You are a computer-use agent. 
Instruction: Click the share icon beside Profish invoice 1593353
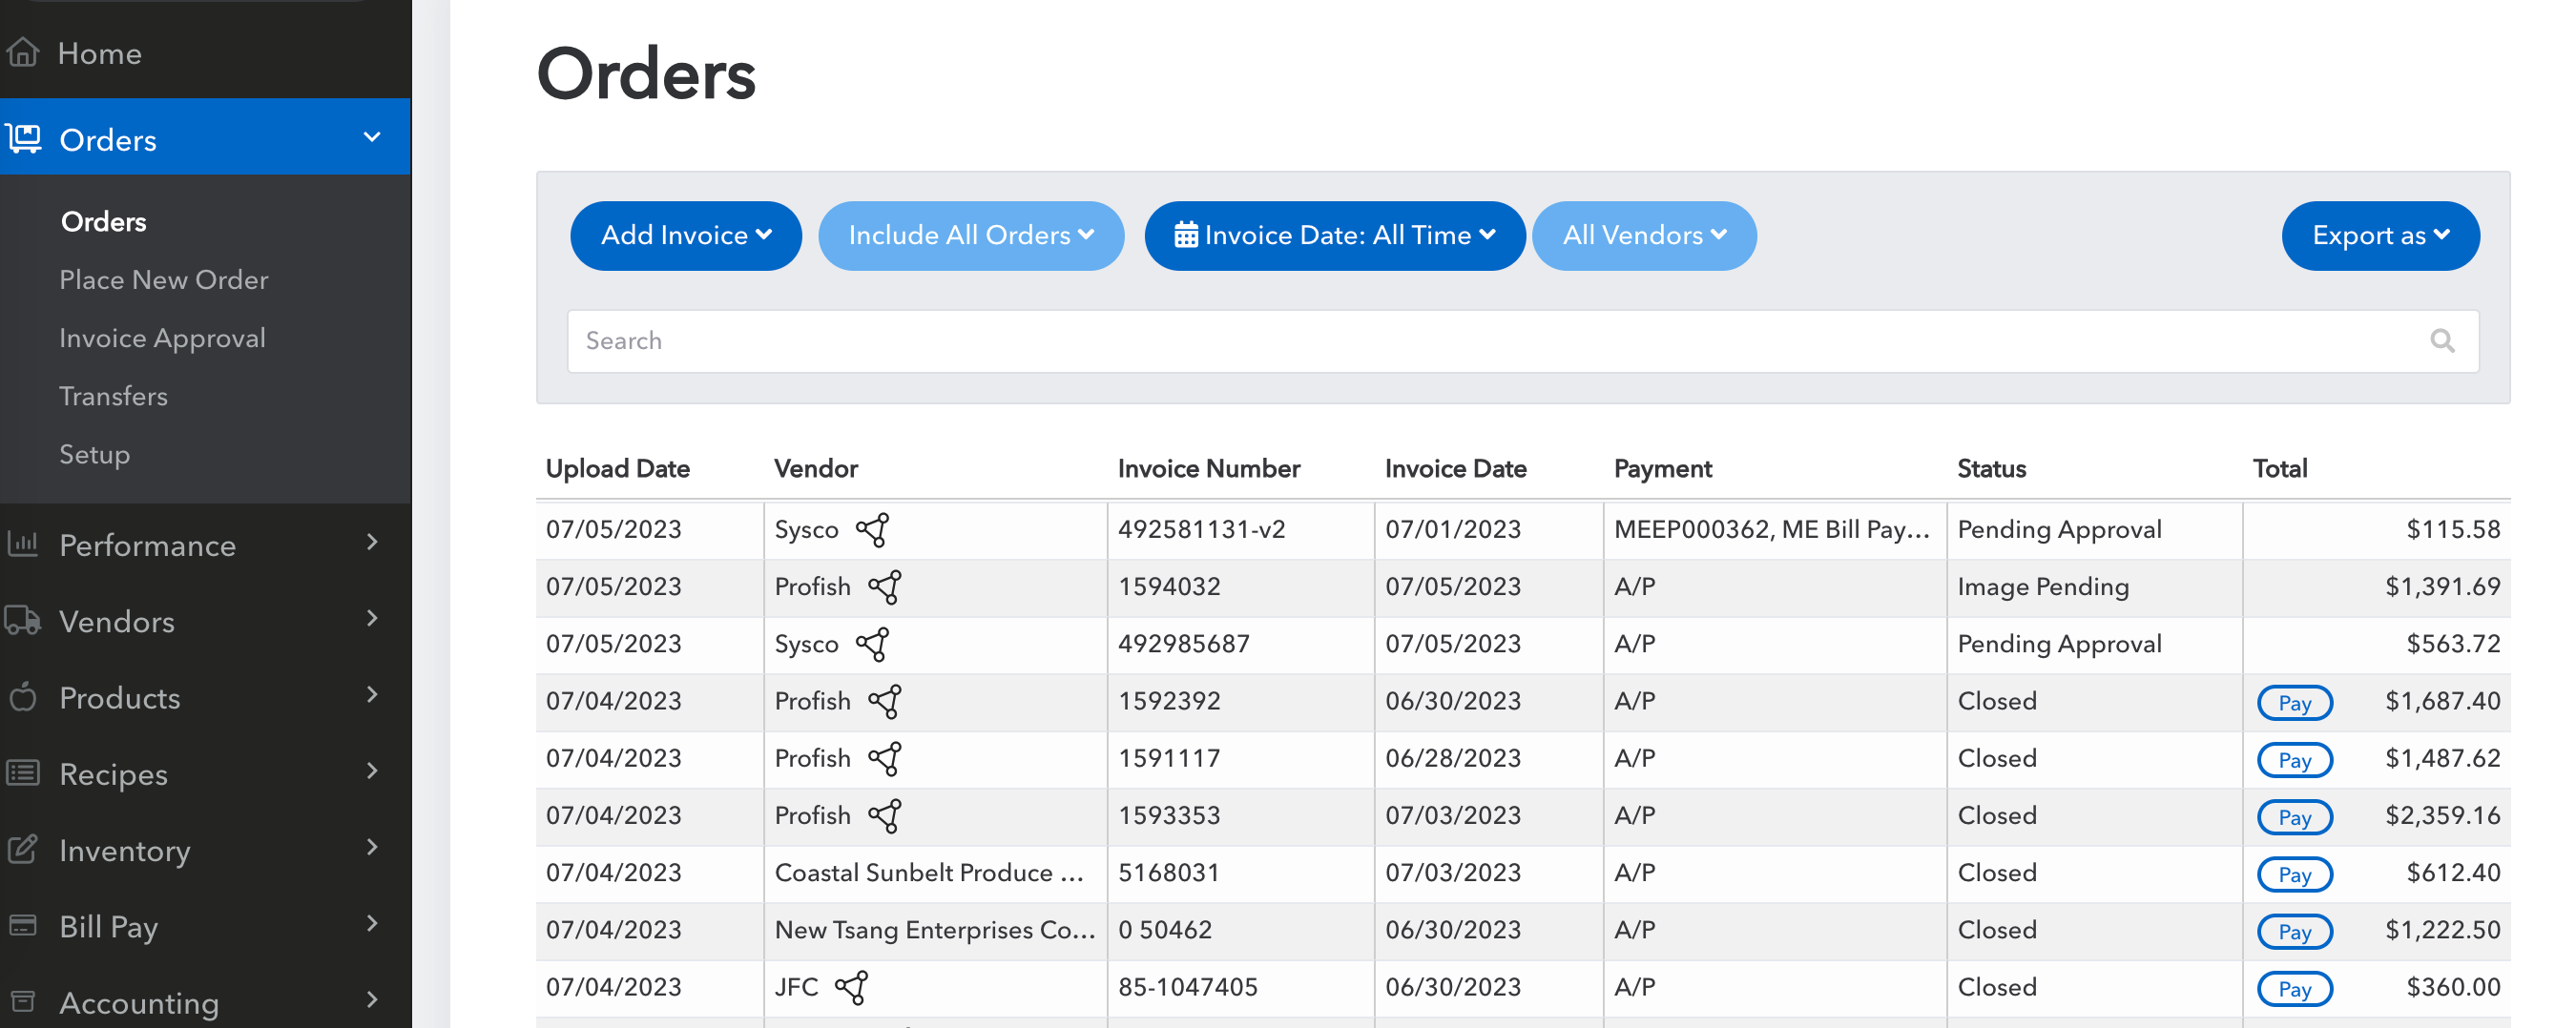coord(884,816)
